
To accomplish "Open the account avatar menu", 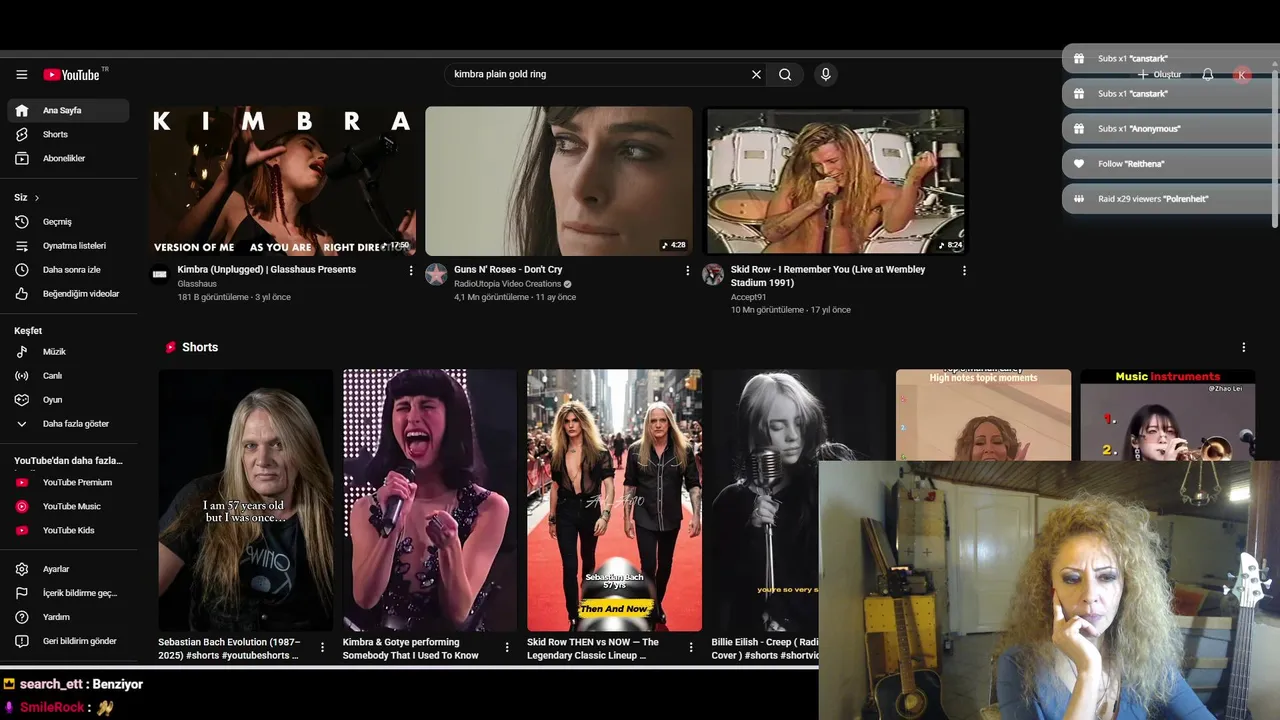I will [1242, 75].
